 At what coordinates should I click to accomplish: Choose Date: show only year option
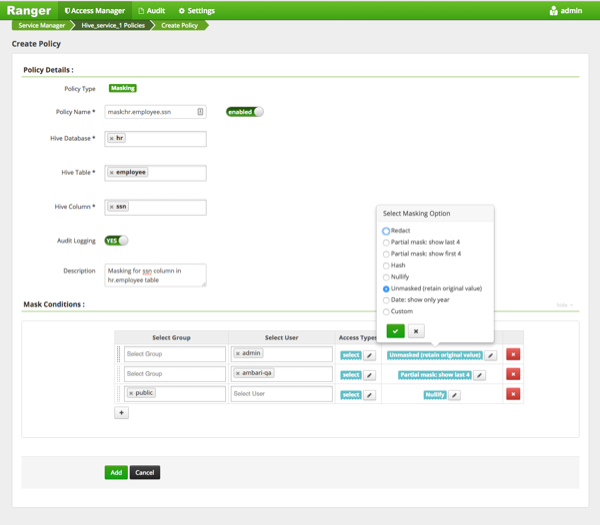pos(387,299)
